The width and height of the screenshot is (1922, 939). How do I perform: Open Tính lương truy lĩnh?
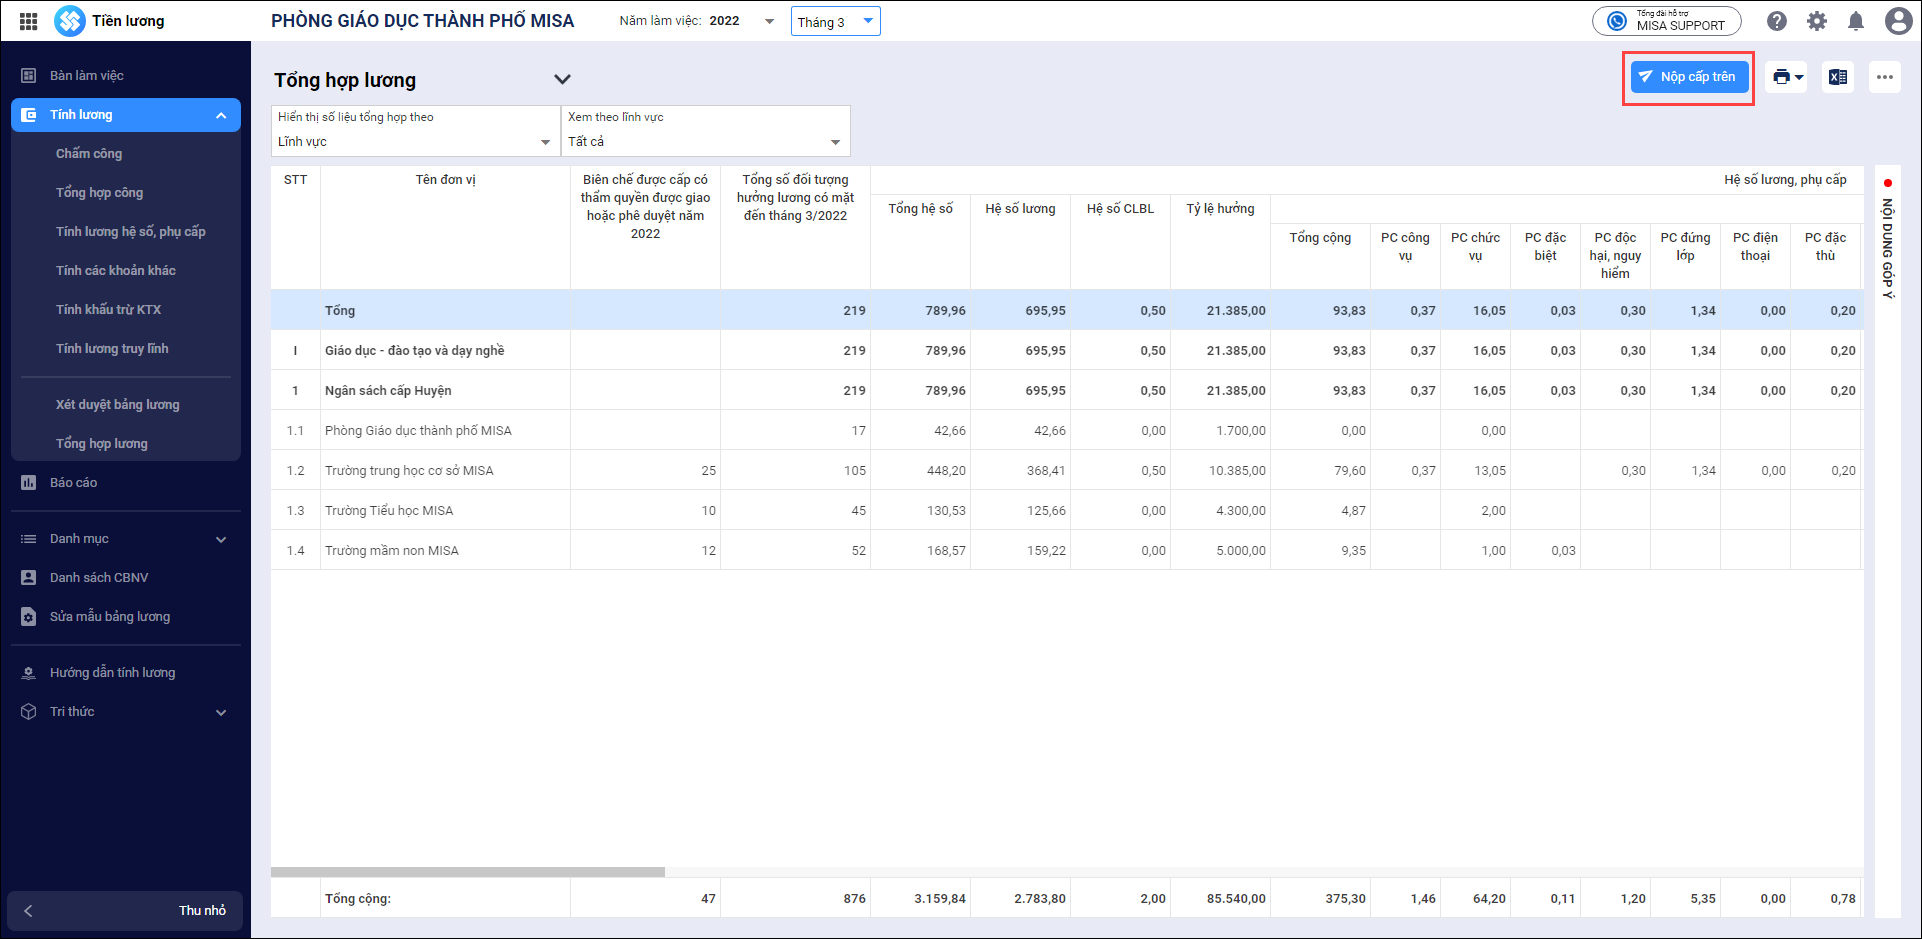(x=112, y=348)
